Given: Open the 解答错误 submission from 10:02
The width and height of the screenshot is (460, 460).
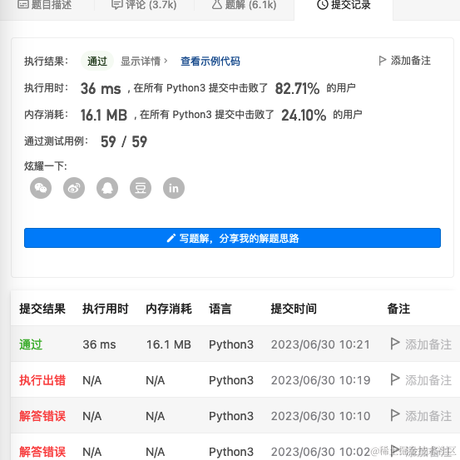Looking at the screenshot, I should coord(42,452).
